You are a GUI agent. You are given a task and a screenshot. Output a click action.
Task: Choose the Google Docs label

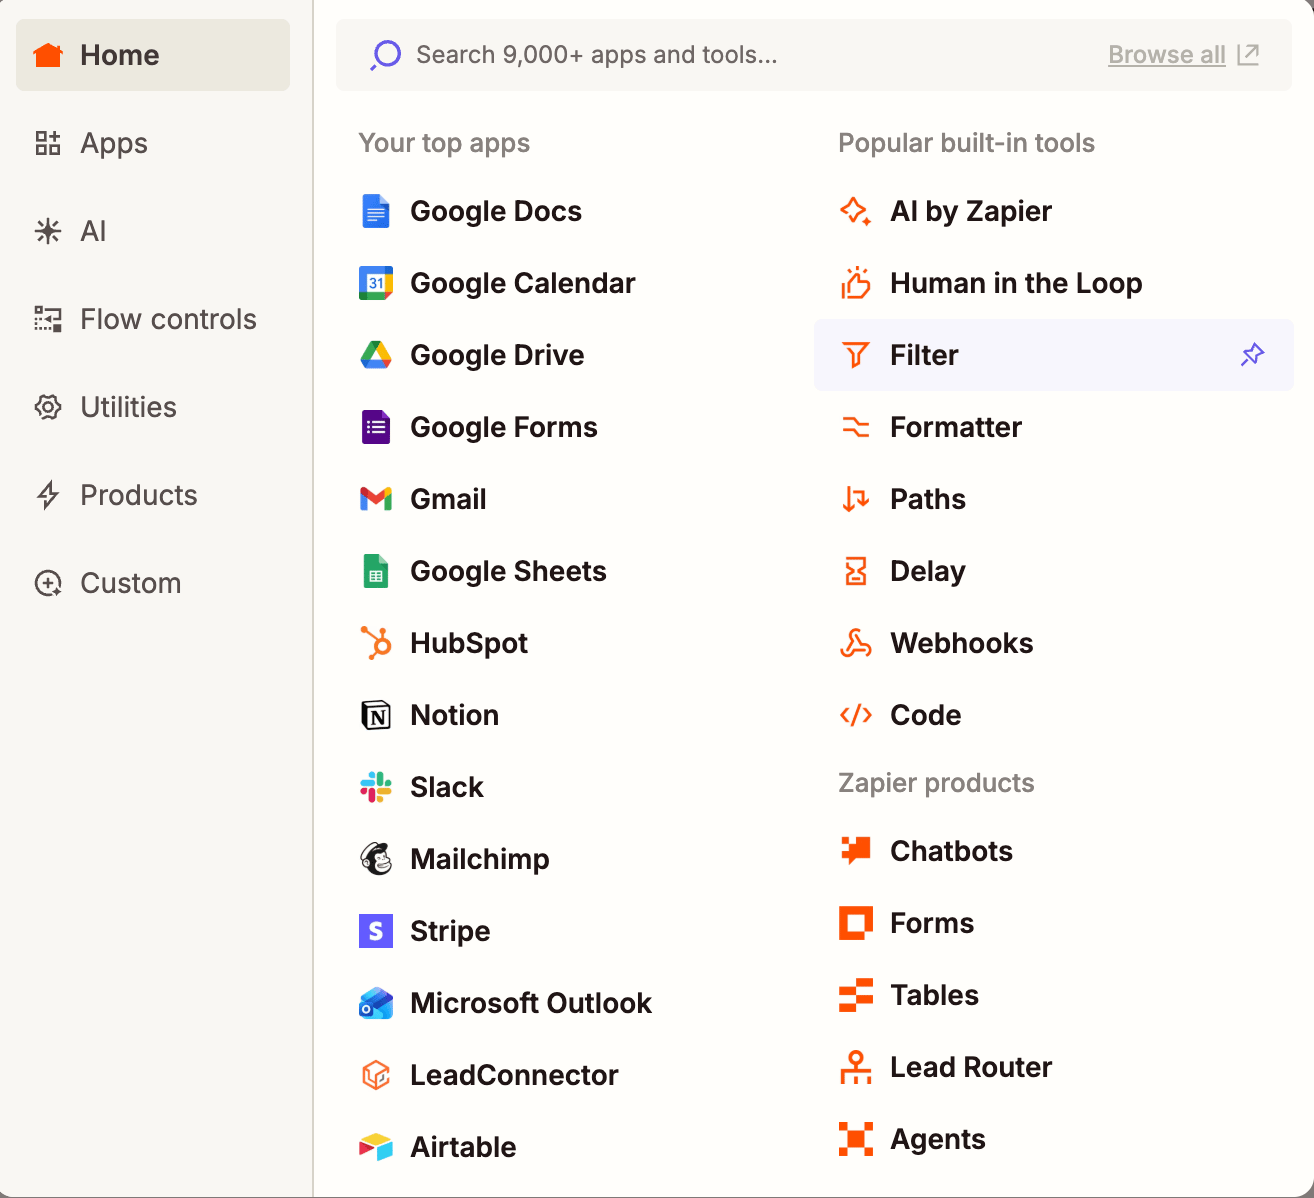point(496,211)
